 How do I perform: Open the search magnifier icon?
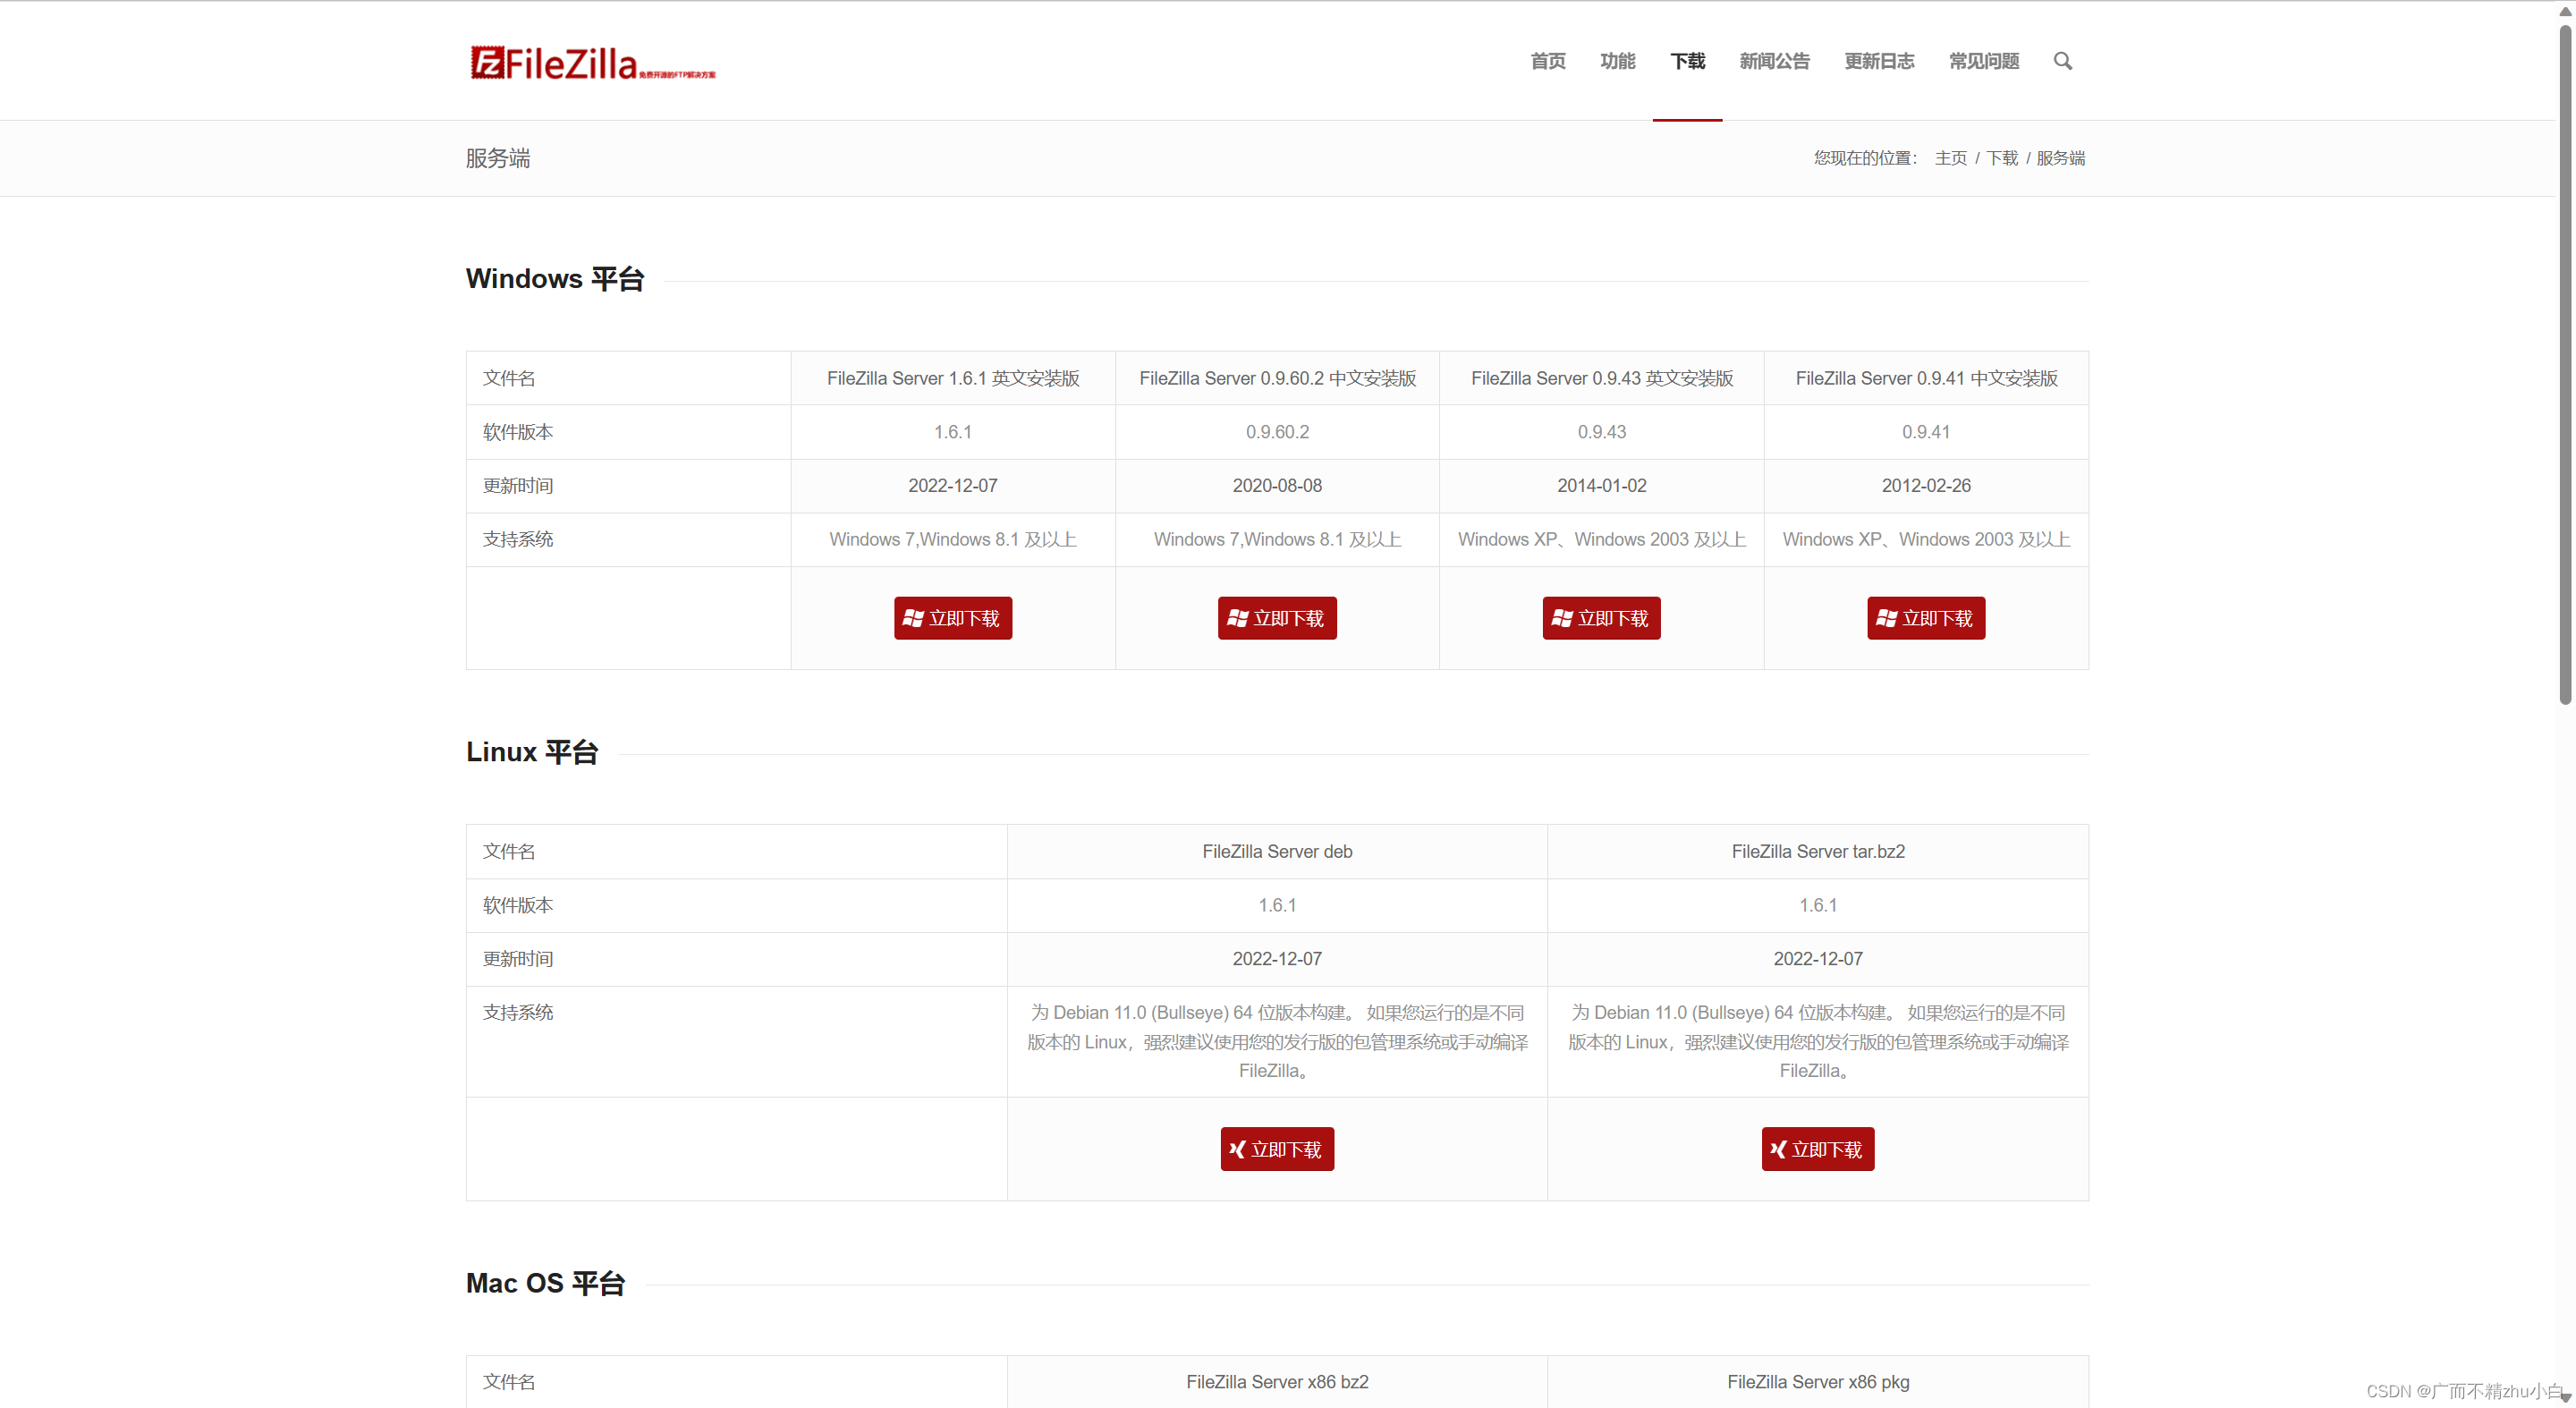pos(2062,61)
